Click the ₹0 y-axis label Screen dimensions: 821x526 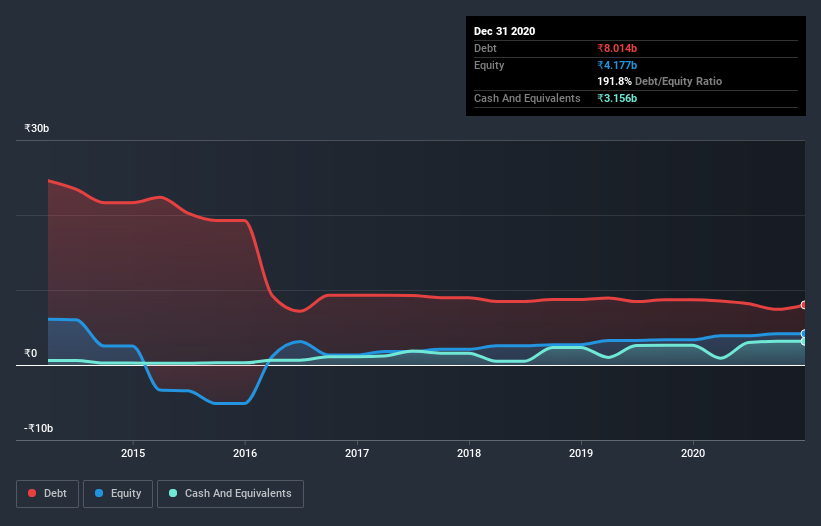31,353
